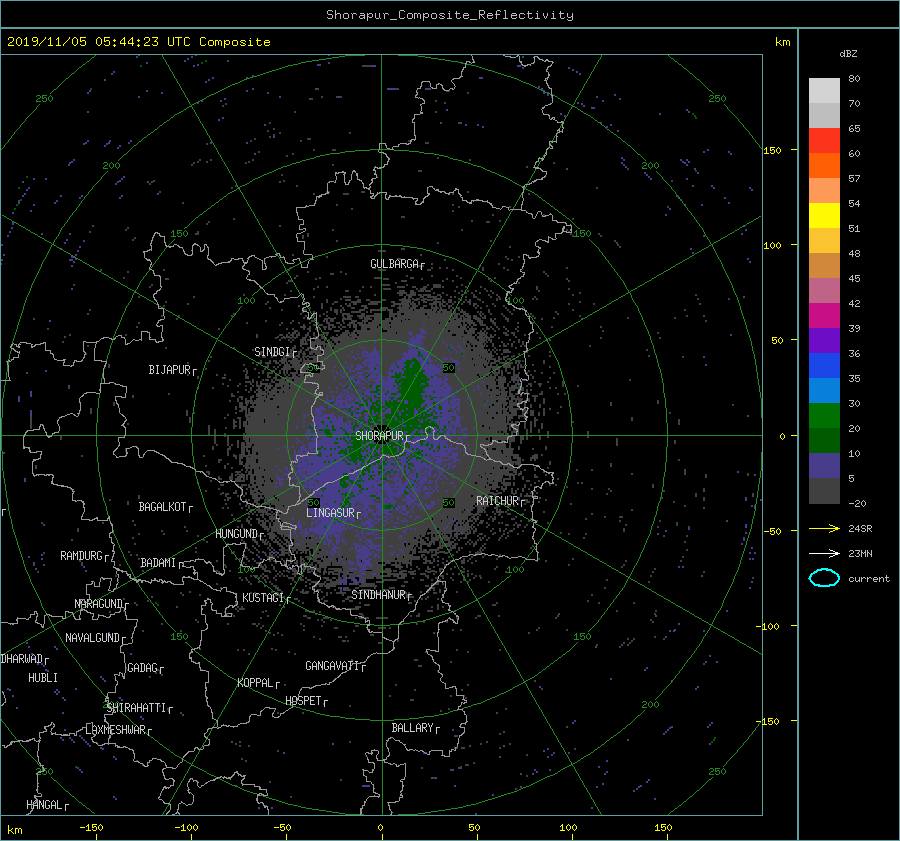Image resolution: width=900 pixels, height=841 pixels.
Task: Click the 24SR legend text
Action: (860, 528)
